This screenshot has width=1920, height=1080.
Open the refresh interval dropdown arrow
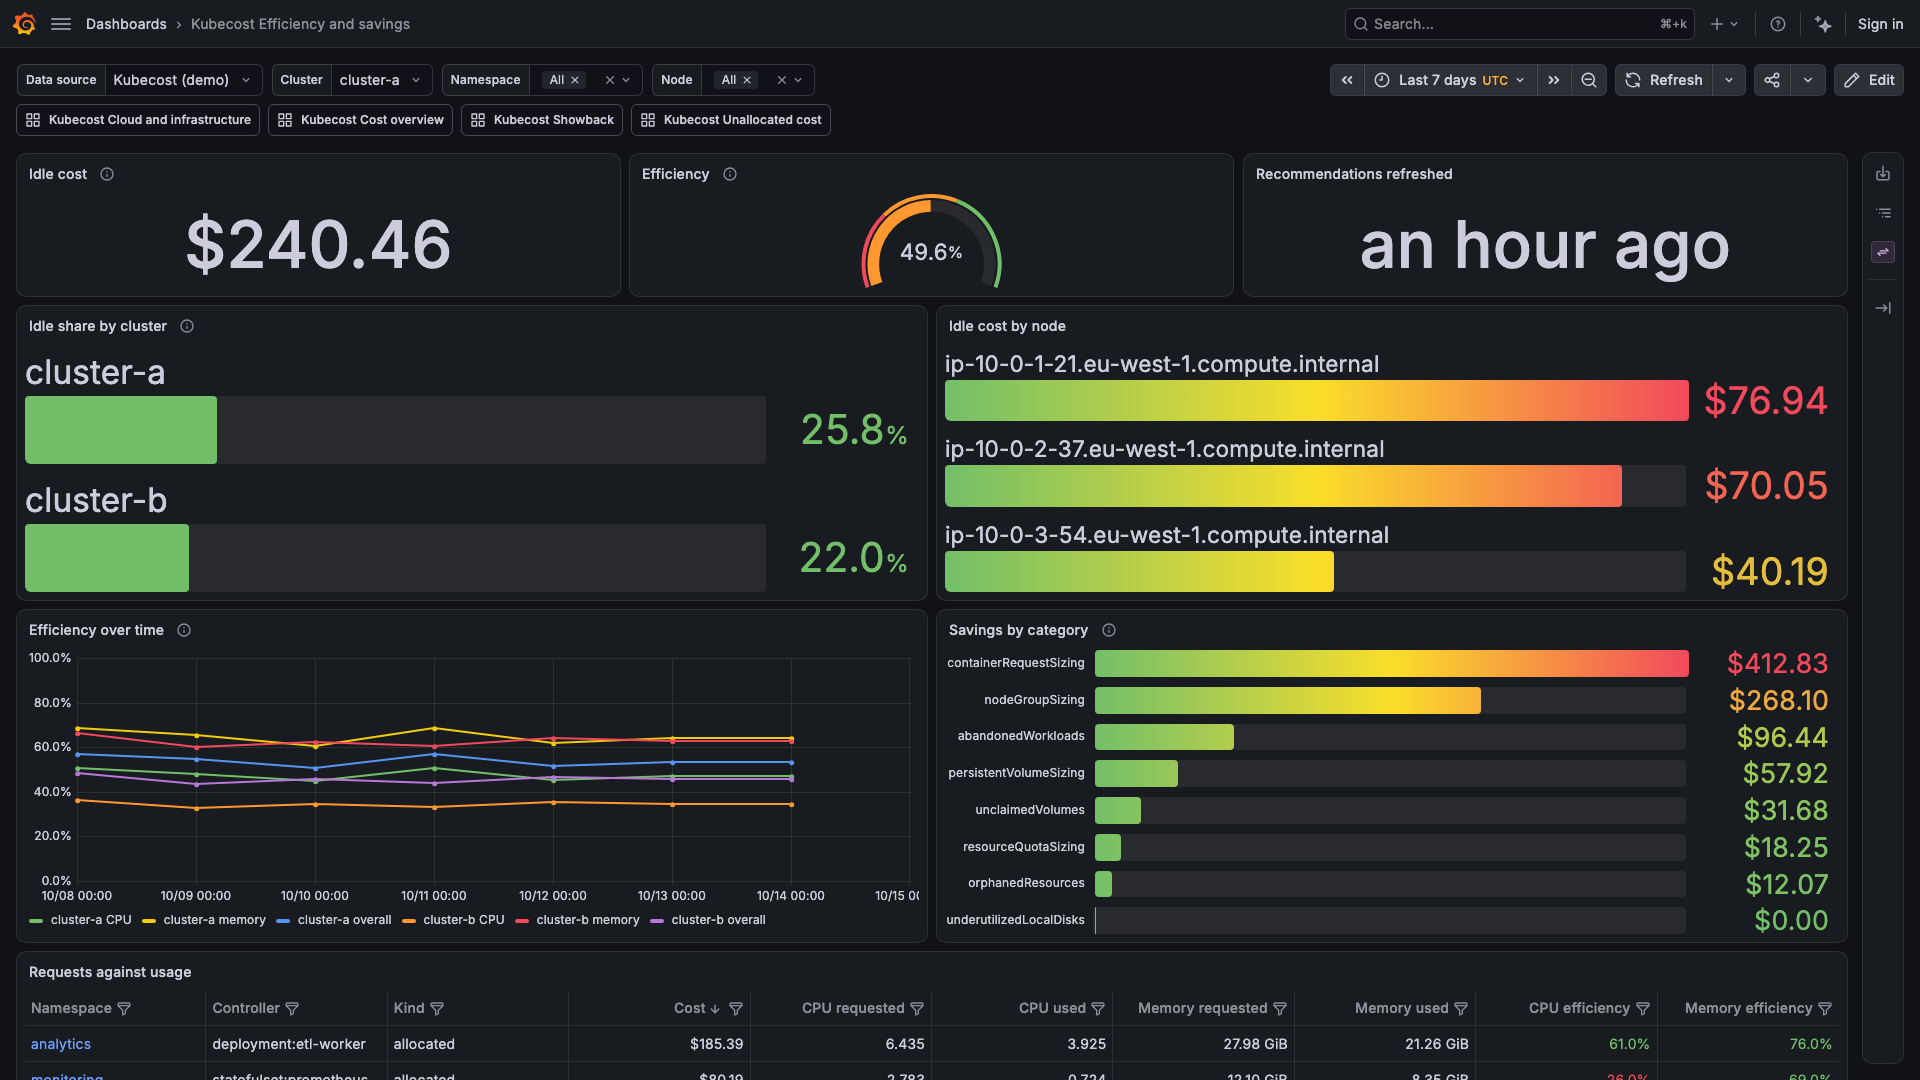pos(1729,80)
